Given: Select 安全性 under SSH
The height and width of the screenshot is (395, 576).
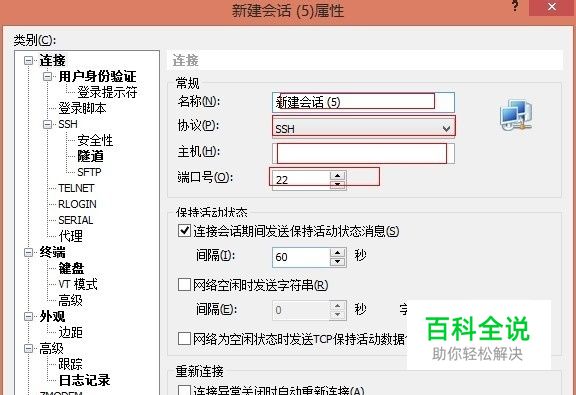Looking at the screenshot, I should [95, 140].
